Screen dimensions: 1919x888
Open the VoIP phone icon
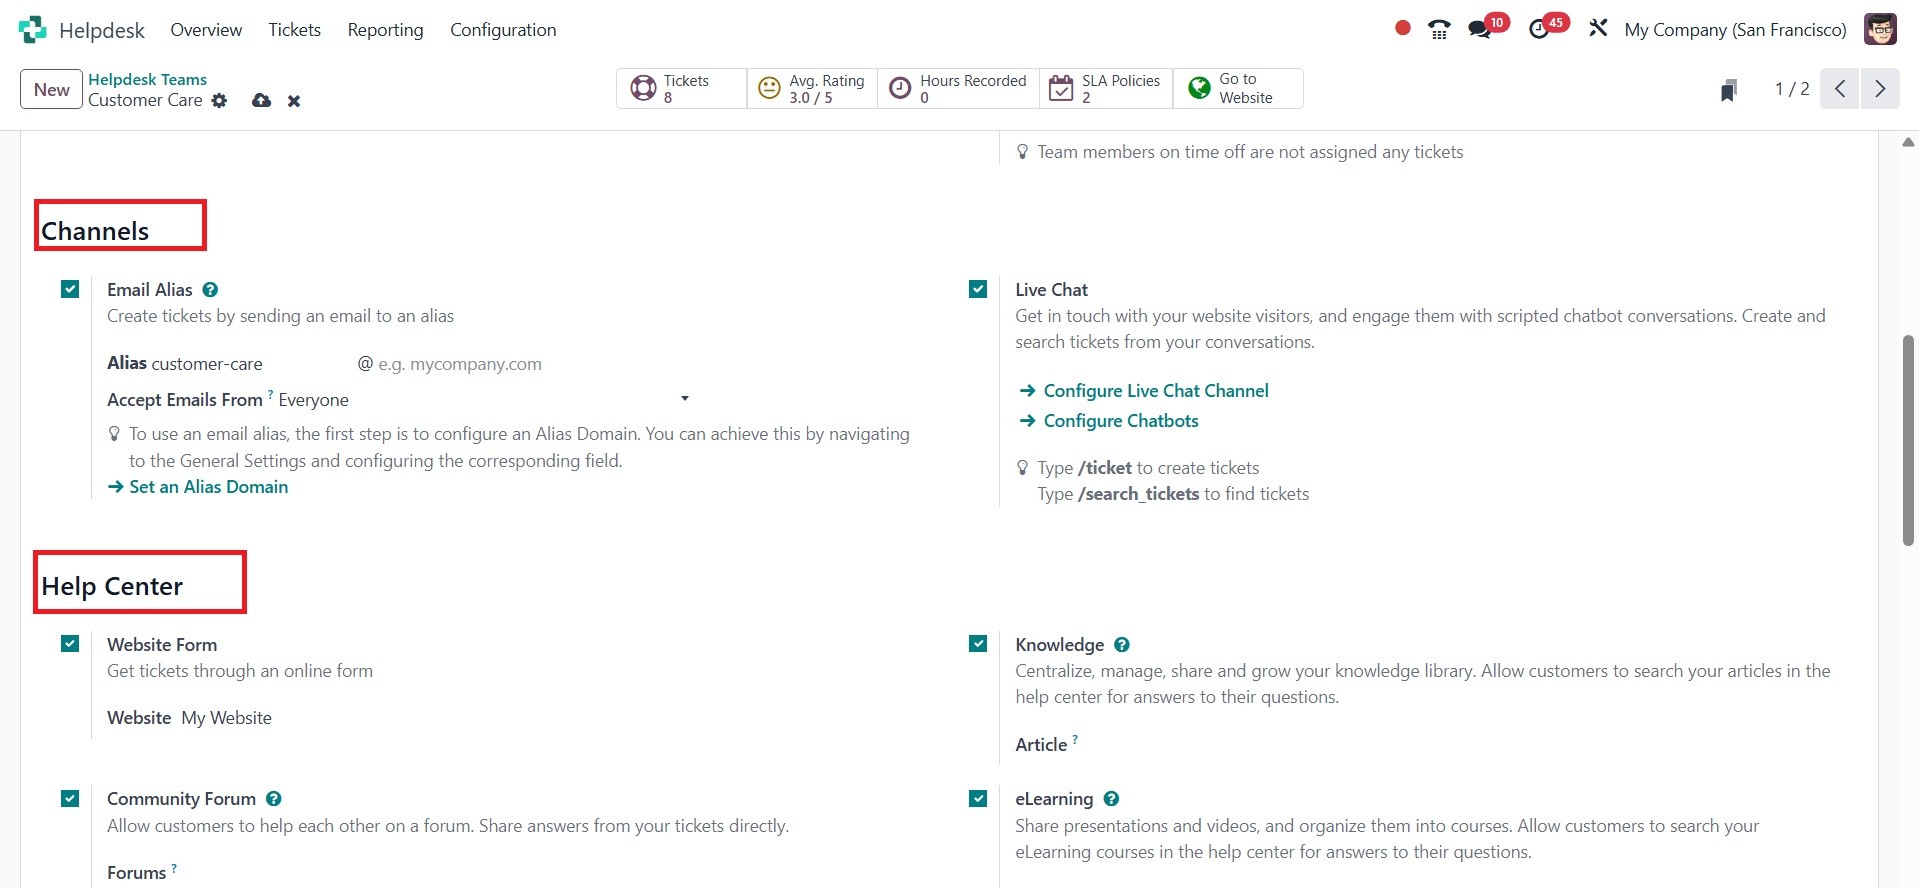point(1439,30)
